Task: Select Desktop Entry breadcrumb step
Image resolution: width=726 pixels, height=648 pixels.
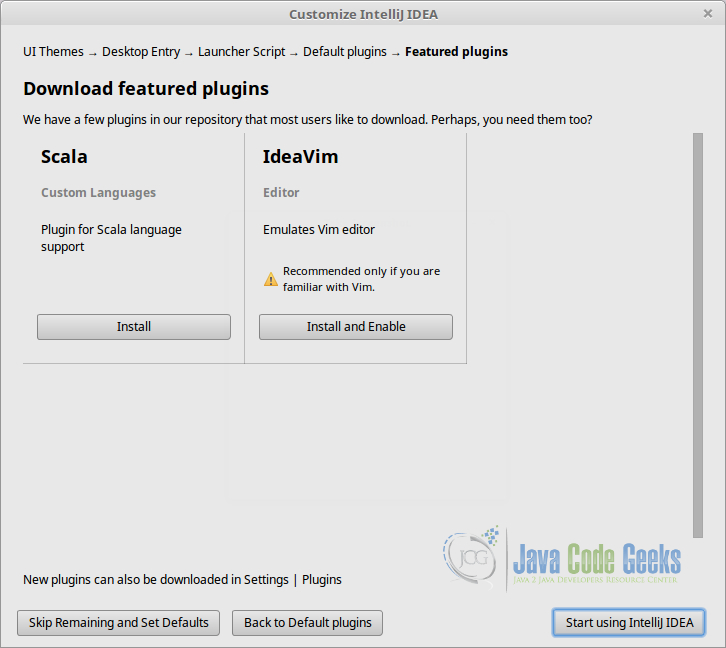Action: [141, 52]
